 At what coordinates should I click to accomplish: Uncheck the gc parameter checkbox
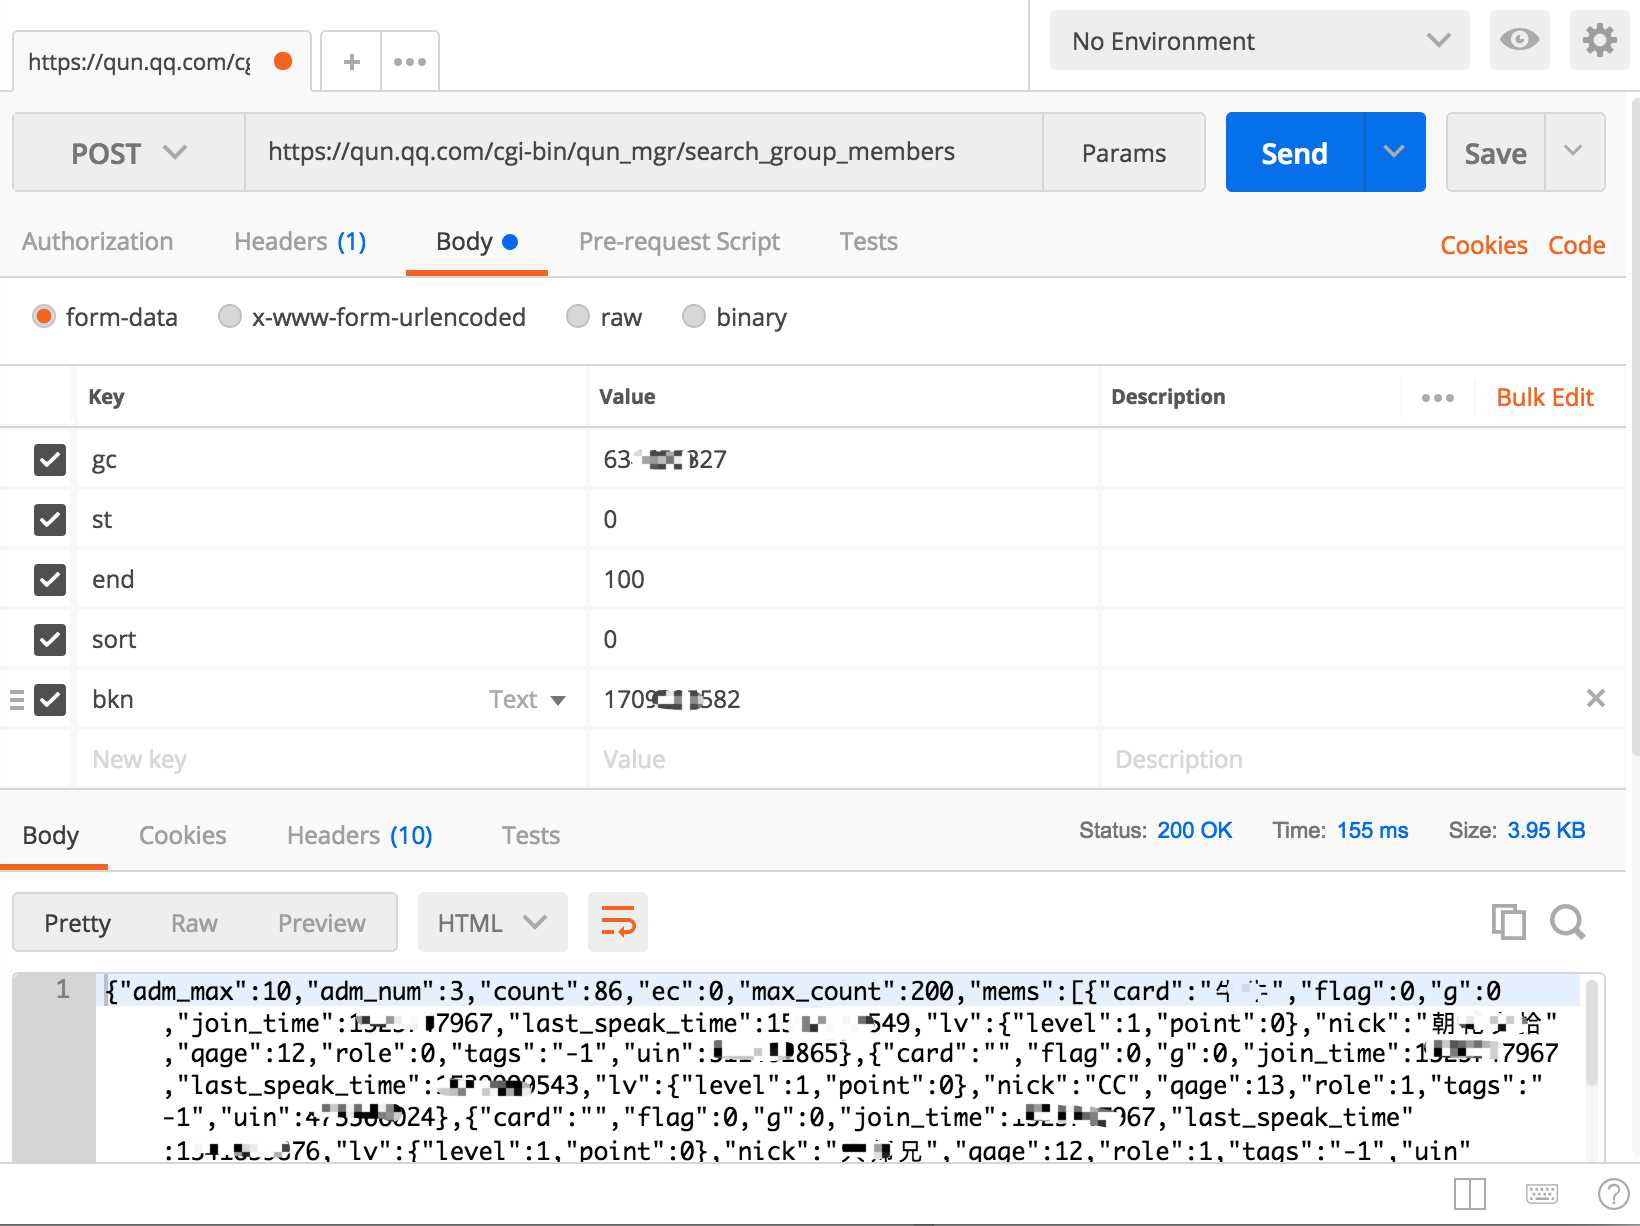[x=50, y=459]
